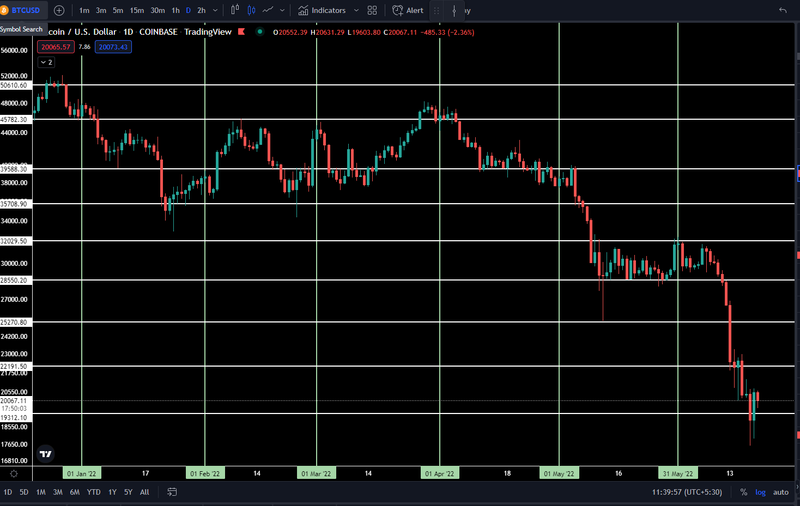Open the go to date icon
Screen dimensions: 800x506
pos(172,492)
